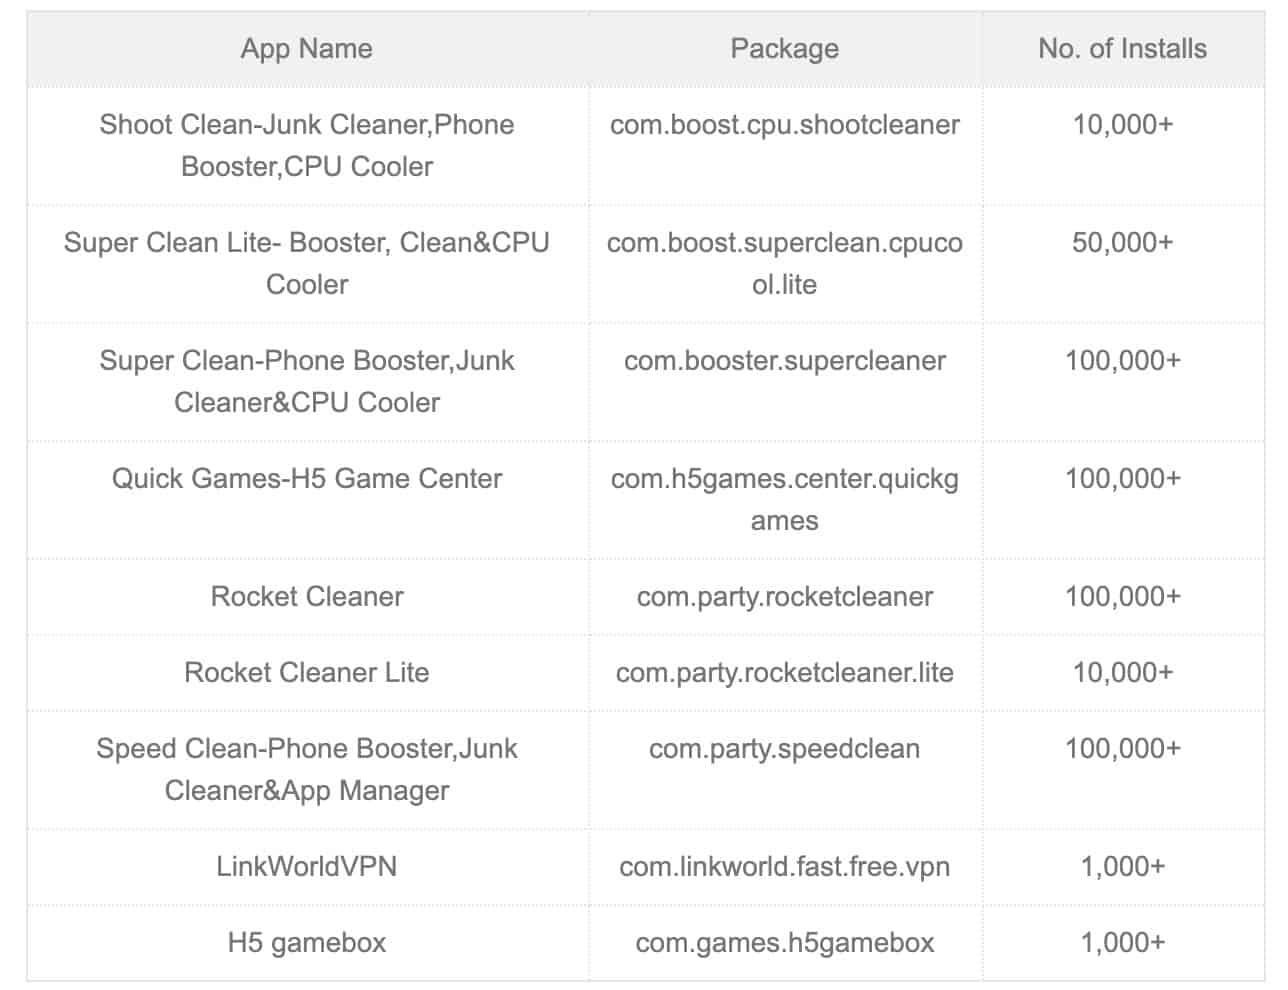Click the com.games.h5gamebox package cell
The image size is (1288, 990).
[784, 943]
